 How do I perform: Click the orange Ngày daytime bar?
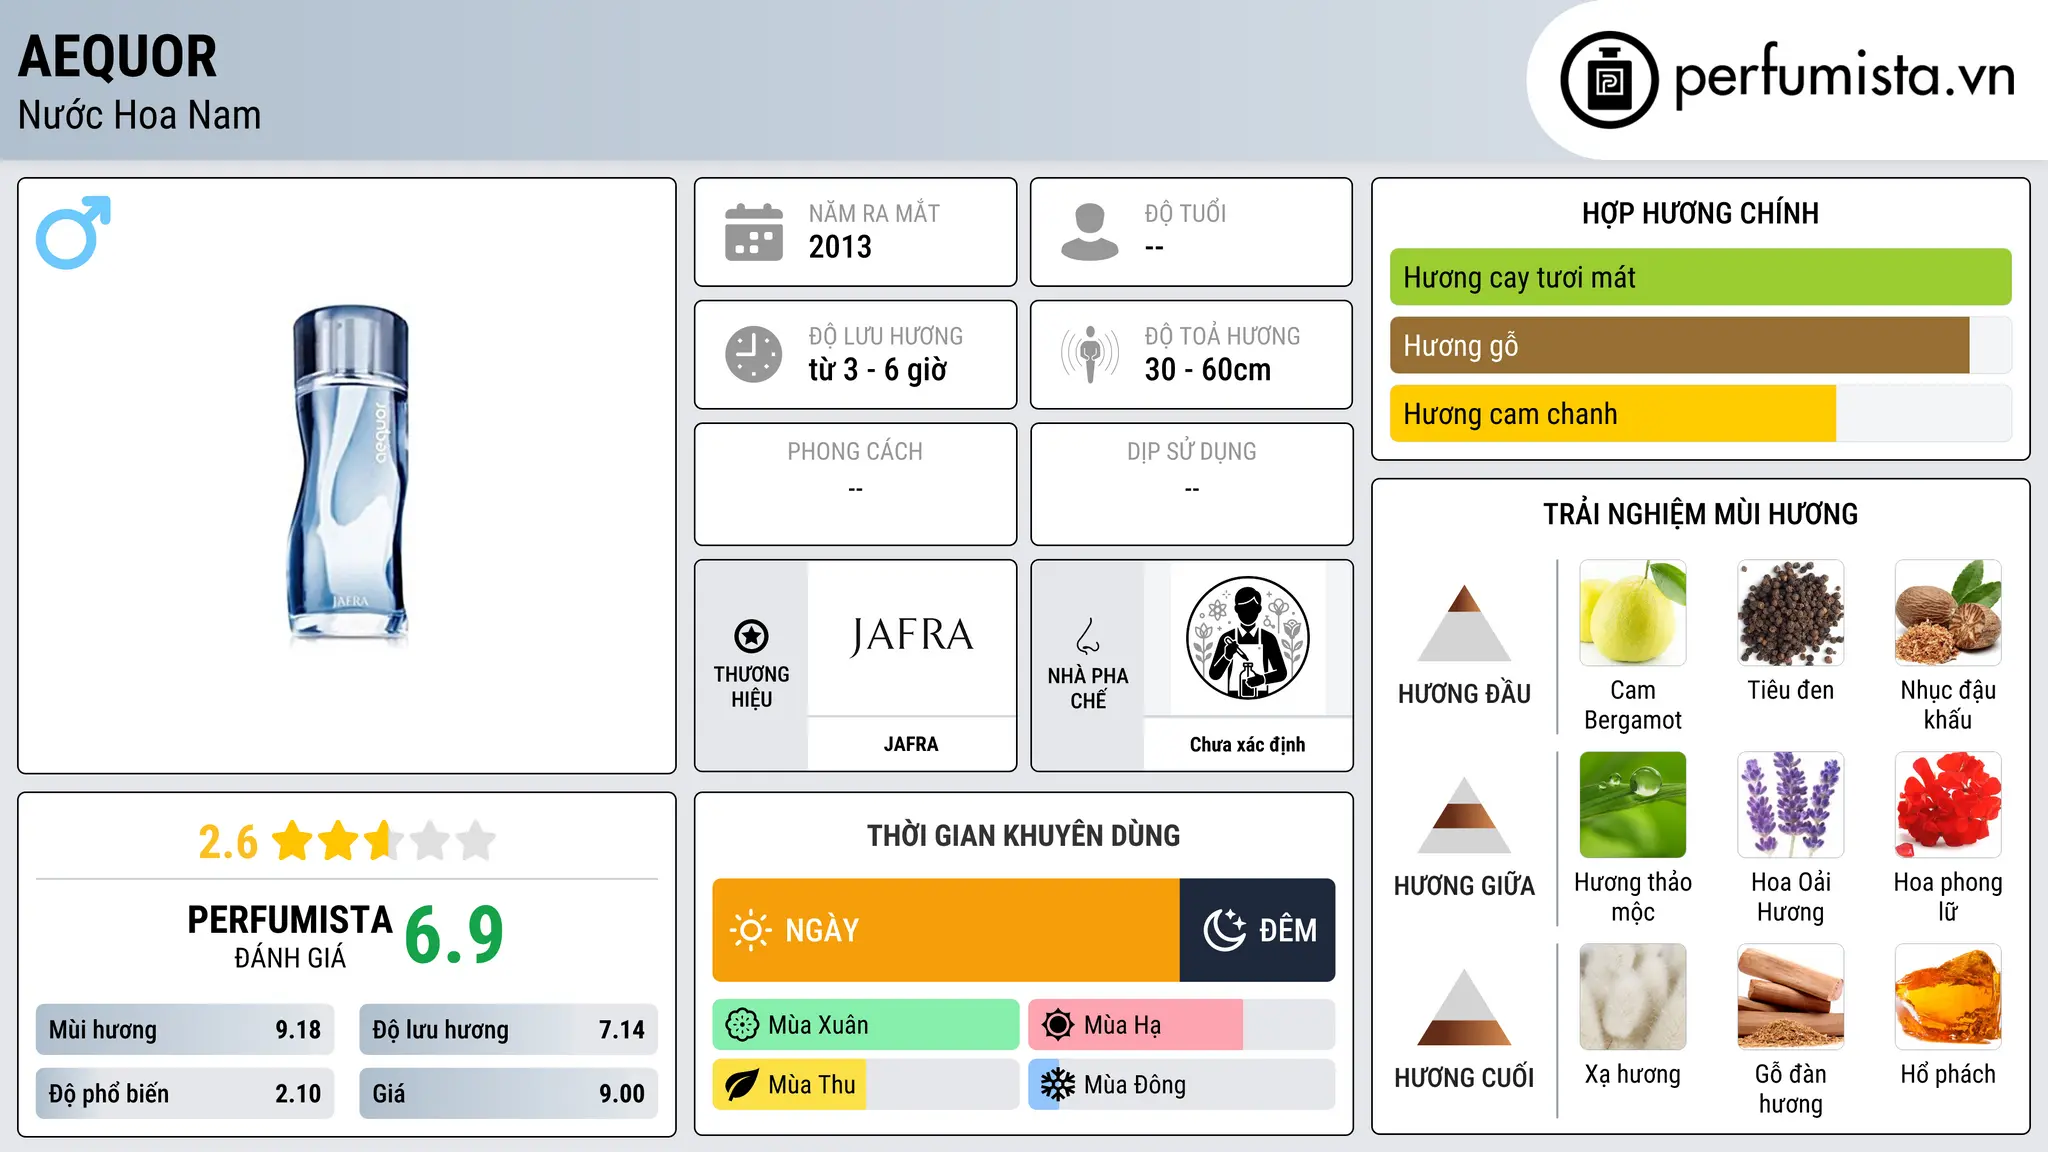click(946, 930)
